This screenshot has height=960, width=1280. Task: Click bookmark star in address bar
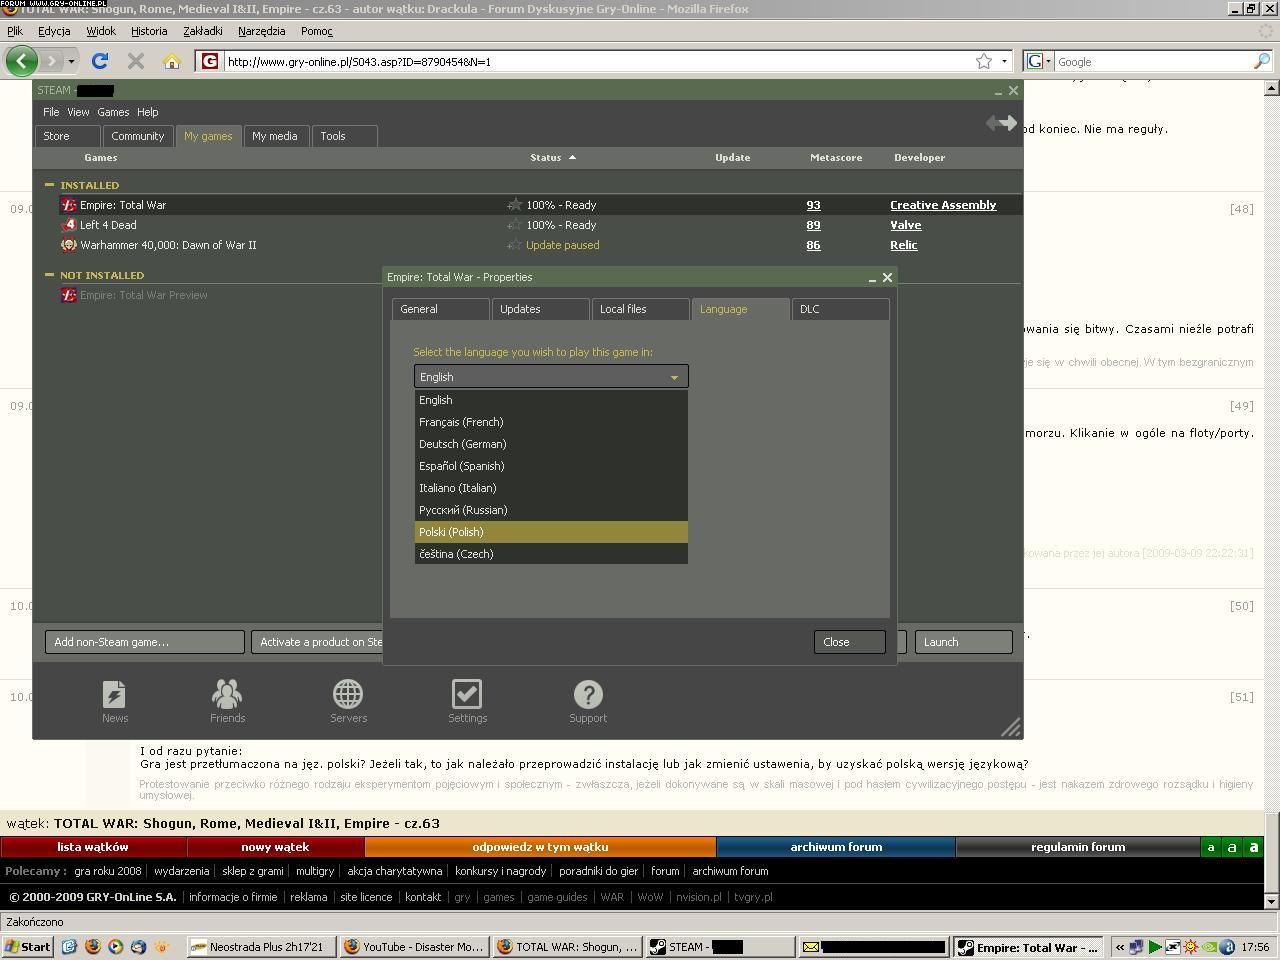point(984,61)
